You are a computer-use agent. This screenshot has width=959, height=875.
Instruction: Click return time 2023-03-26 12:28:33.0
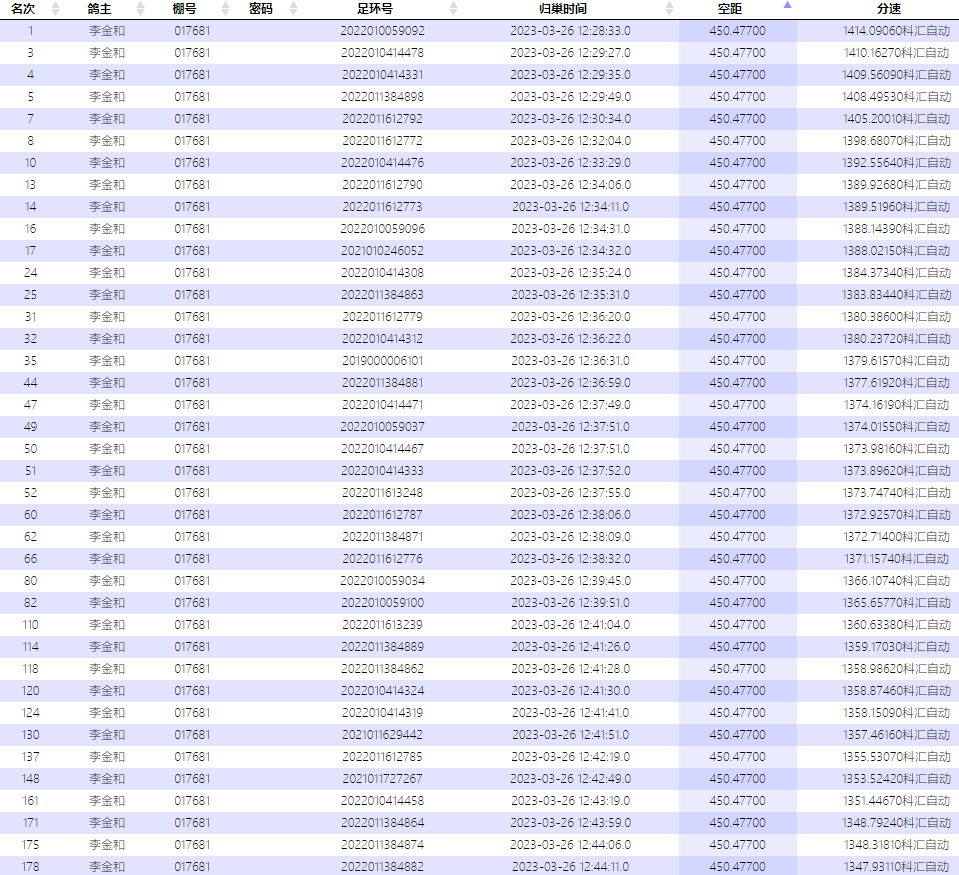pyautogui.click(x=570, y=31)
